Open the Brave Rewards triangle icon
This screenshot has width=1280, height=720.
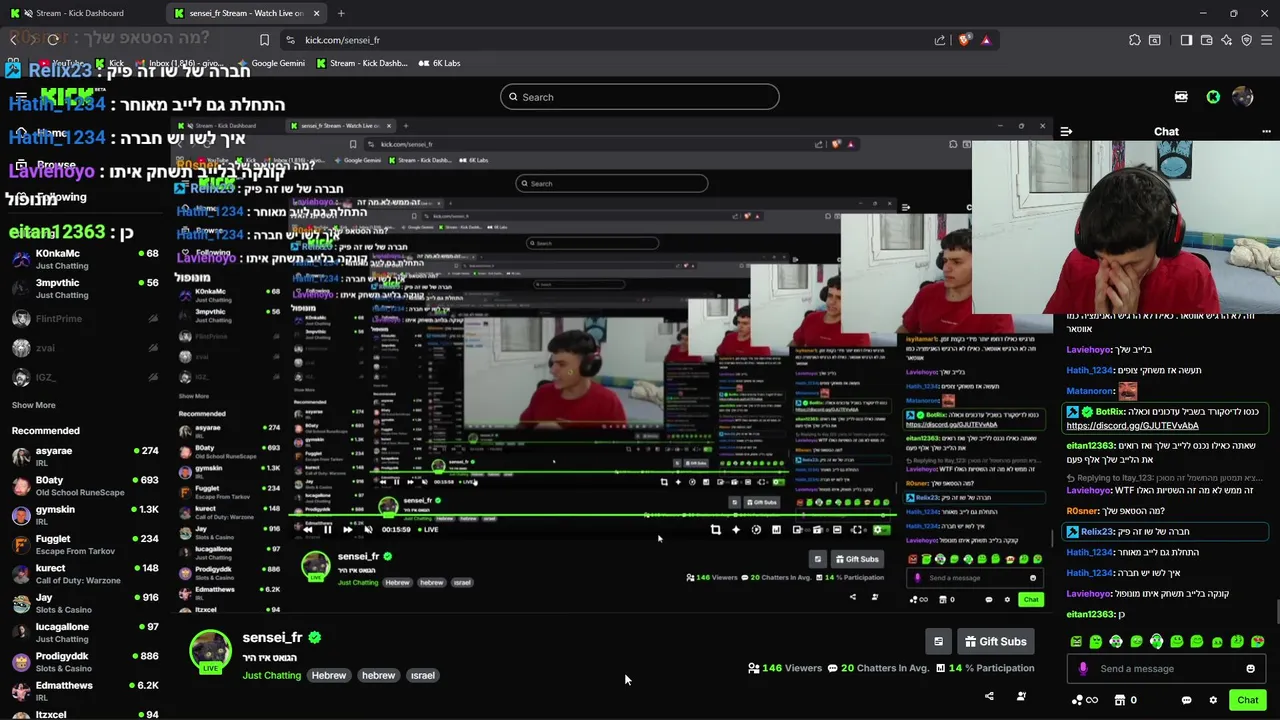986,40
